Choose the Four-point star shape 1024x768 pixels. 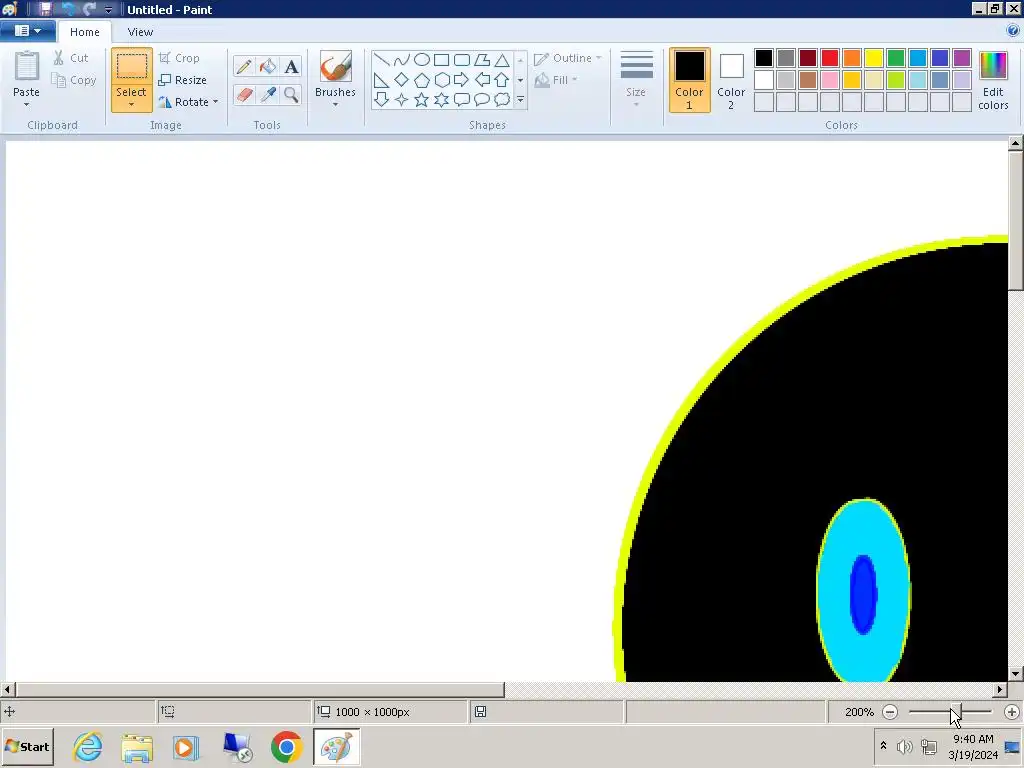(402, 100)
